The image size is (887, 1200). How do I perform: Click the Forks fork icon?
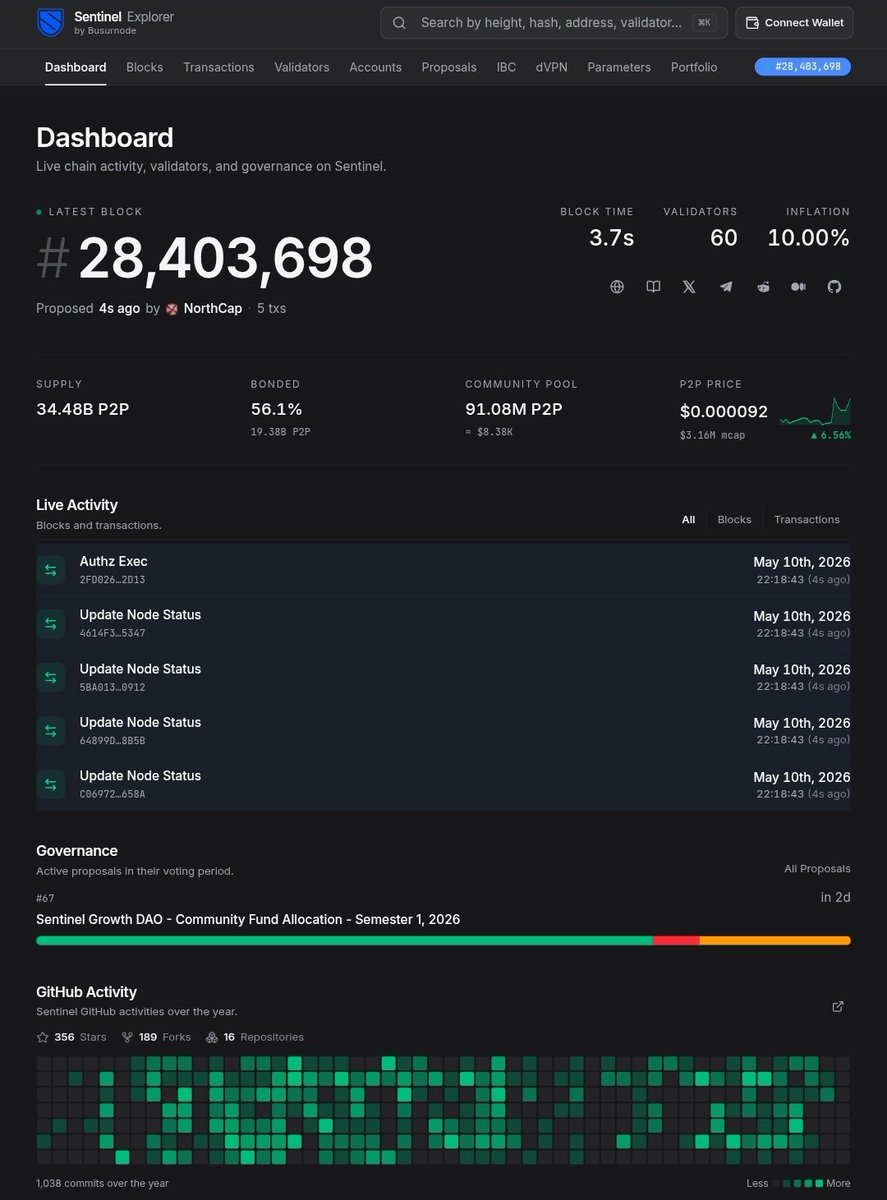127,1037
